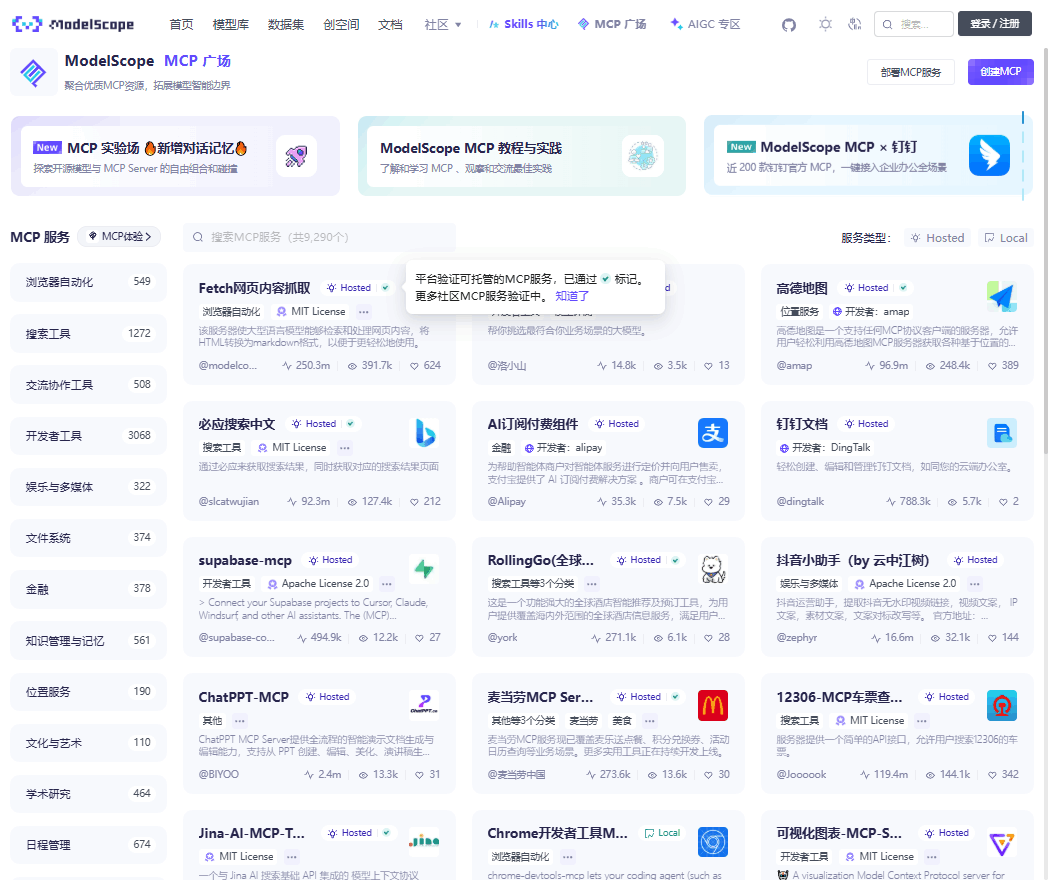
Task: Dismiss tooltip via 知道了 link
Action: [x=572, y=296]
